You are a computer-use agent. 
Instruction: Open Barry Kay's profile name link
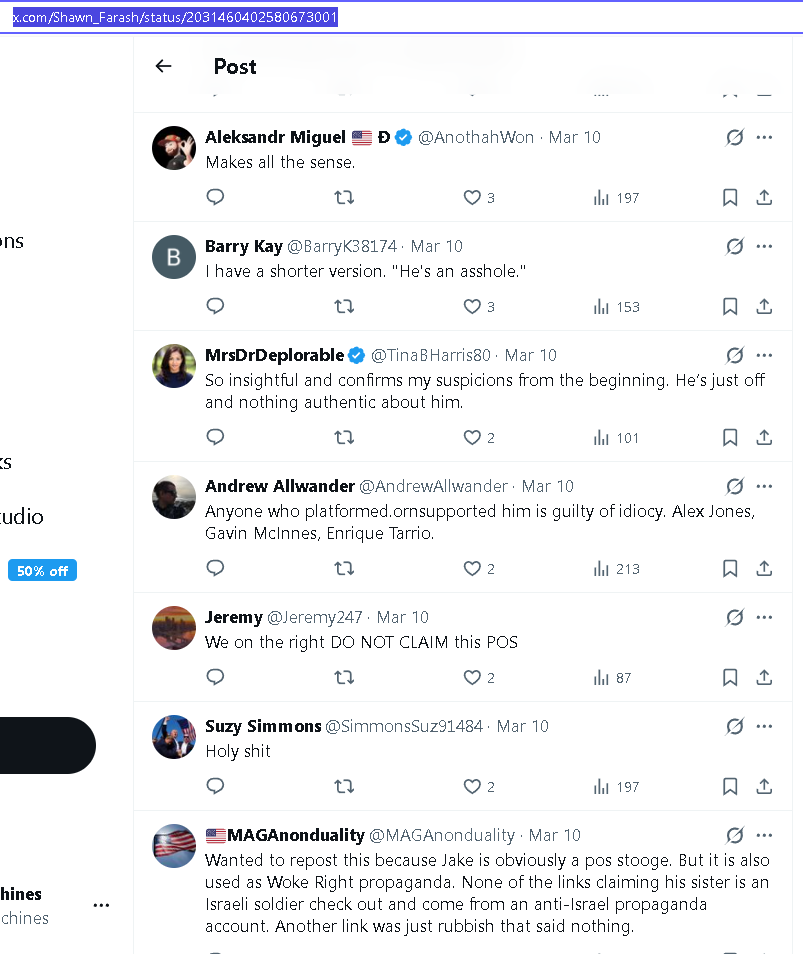tap(244, 246)
